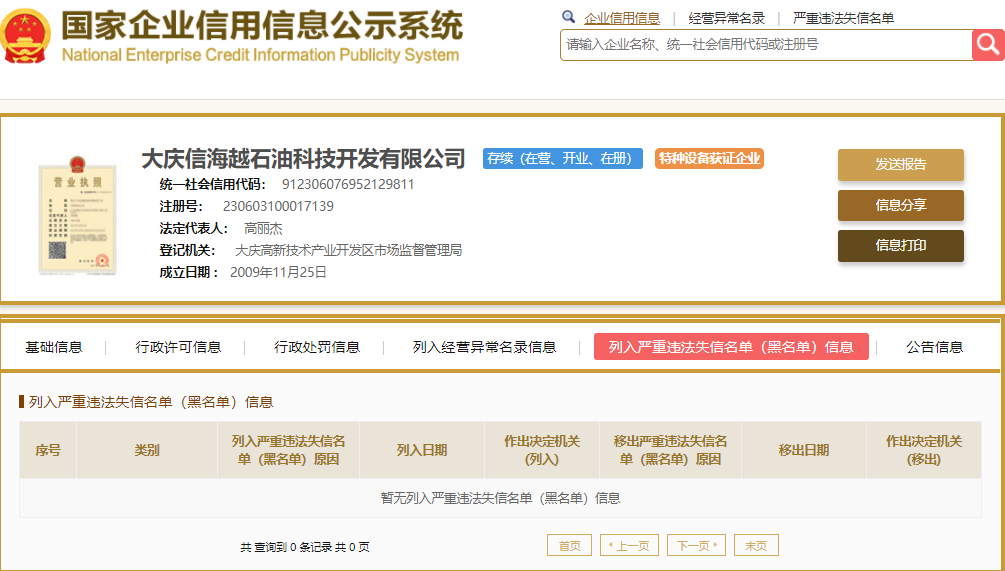This screenshot has height=571, width=1005.
Task: Click the section heading 列入严重违法失信名单（黑名单）信息
Action: pyautogui.click(x=151, y=402)
